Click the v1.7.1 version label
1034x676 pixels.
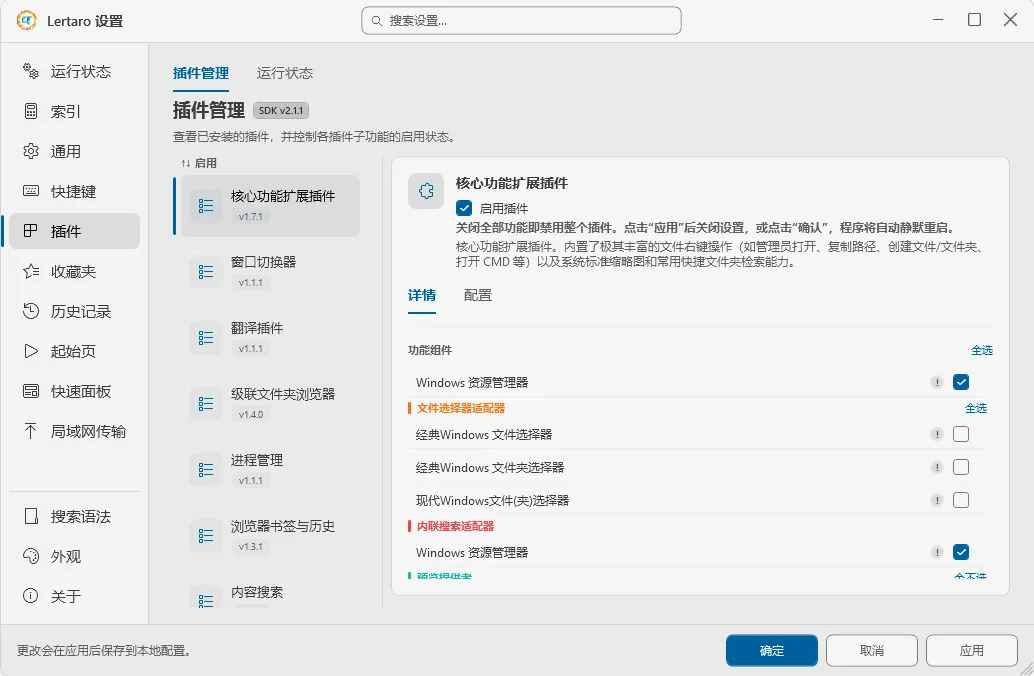point(251,216)
